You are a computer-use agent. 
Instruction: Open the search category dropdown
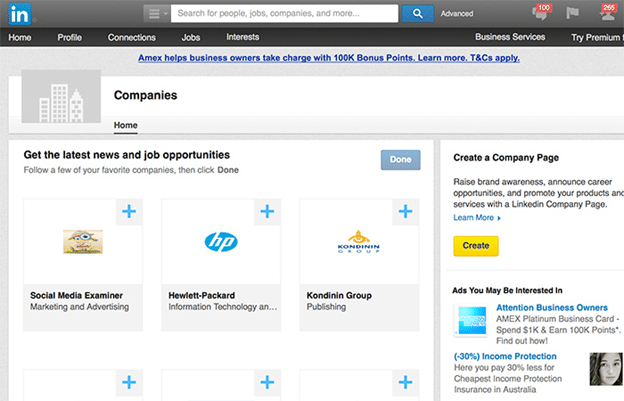[x=157, y=14]
